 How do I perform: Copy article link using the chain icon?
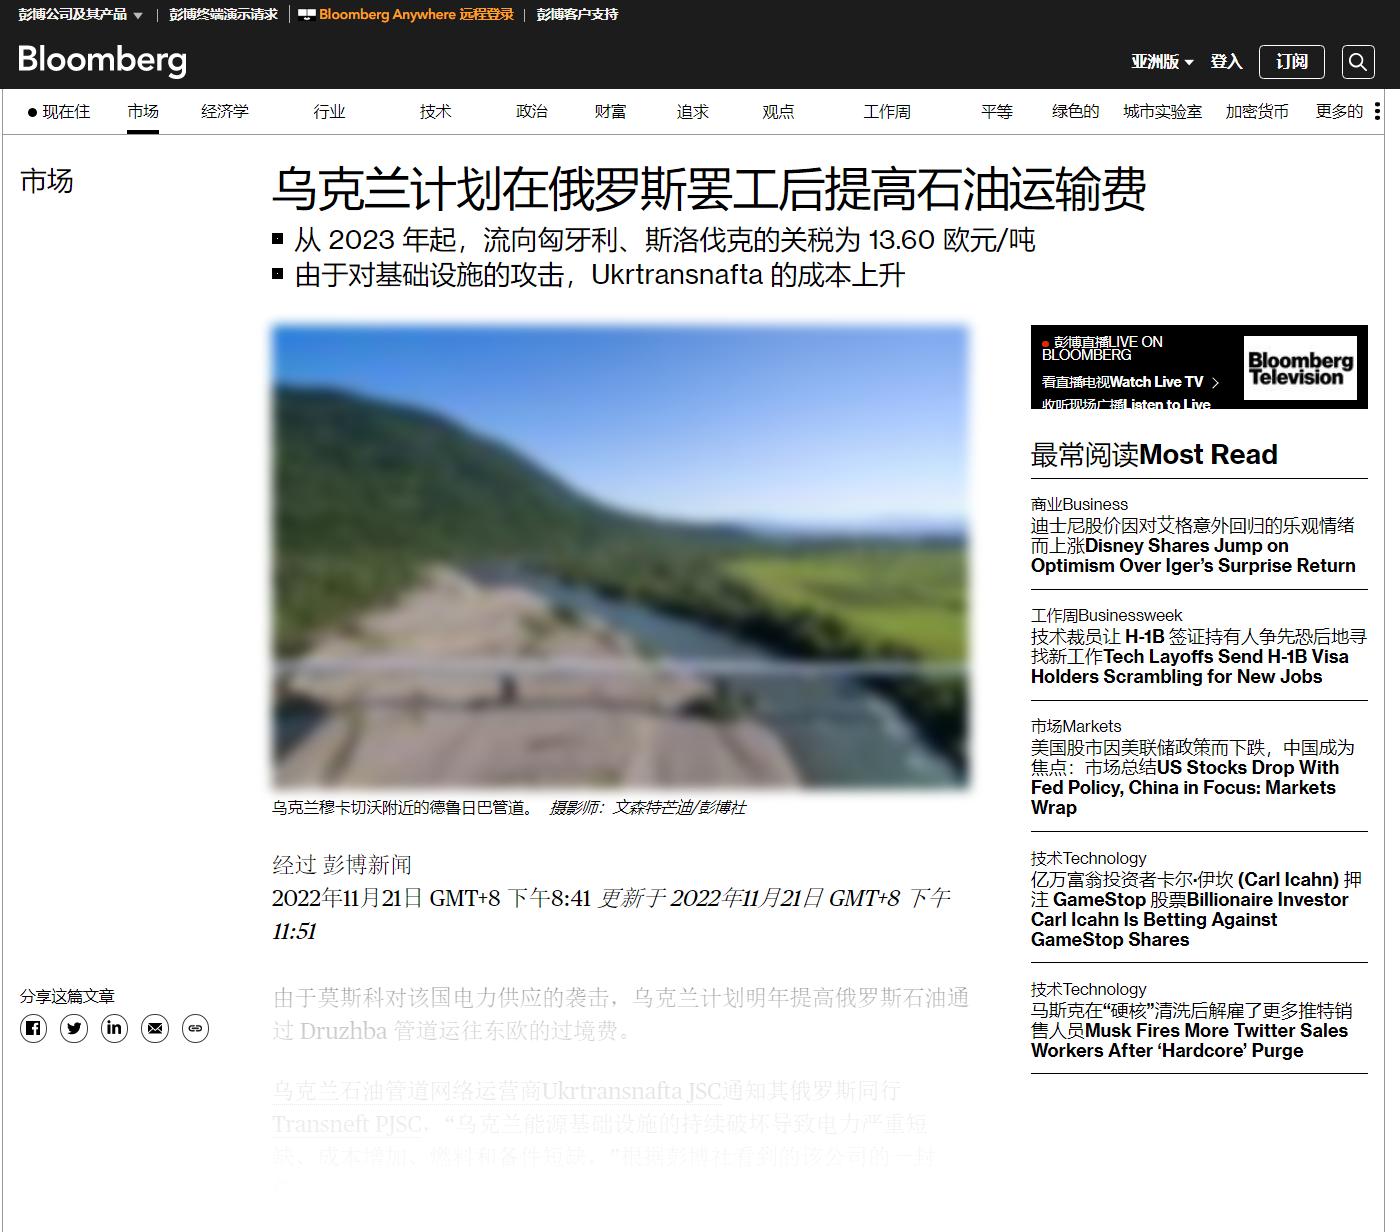[x=196, y=1029]
